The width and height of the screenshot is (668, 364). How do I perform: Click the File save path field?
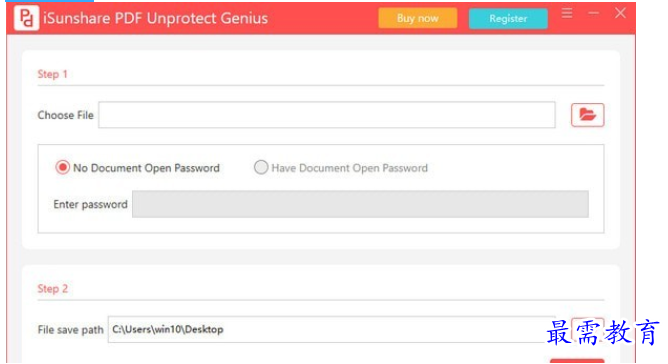(x=331, y=329)
